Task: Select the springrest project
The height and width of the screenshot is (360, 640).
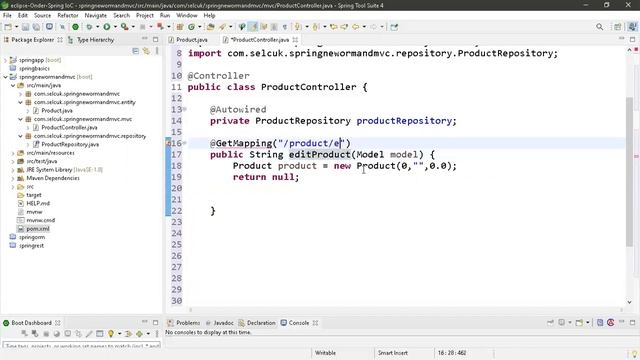Action: (x=31, y=246)
